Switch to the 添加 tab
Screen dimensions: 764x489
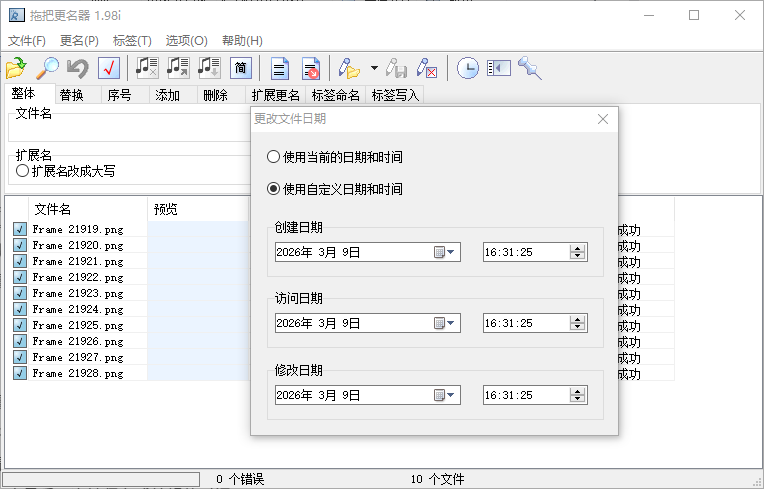tap(173, 95)
